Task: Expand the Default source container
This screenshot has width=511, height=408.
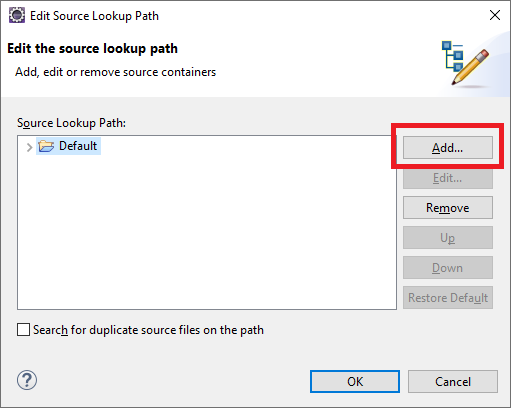Action: (x=29, y=147)
